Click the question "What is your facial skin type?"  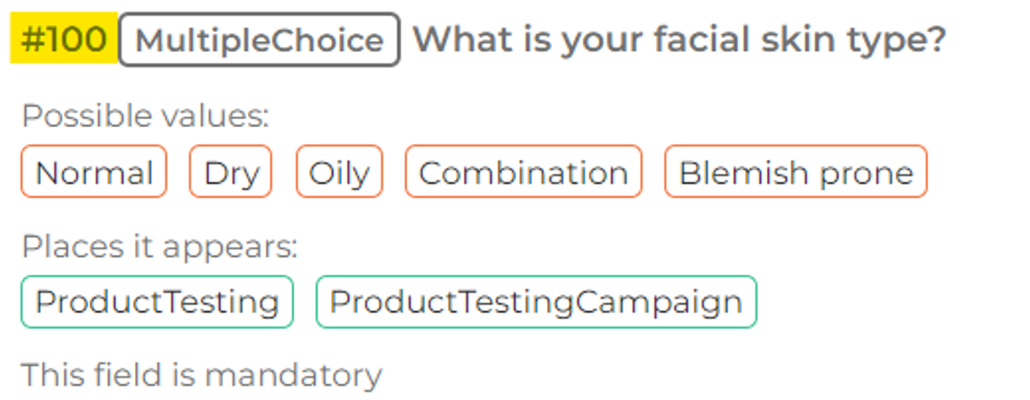pyautogui.click(x=679, y=40)
